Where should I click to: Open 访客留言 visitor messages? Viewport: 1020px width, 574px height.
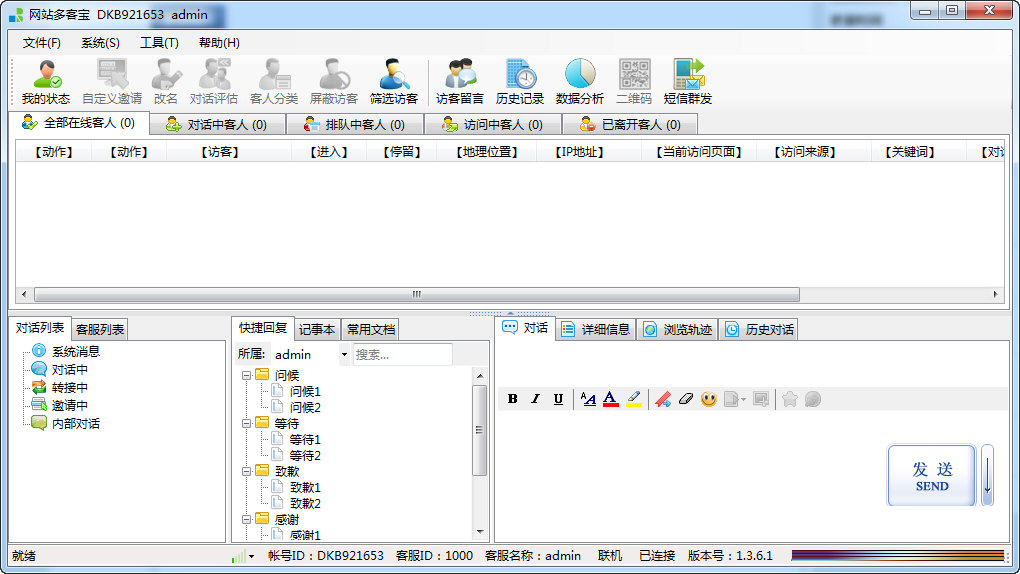coord(460,81)
